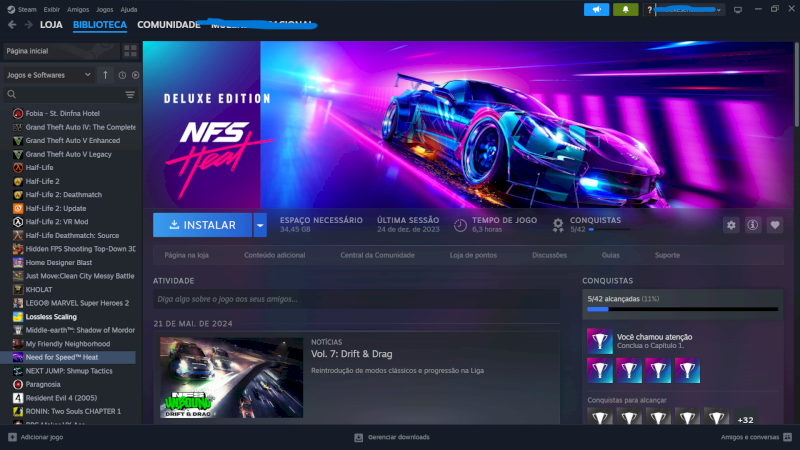The image size is (800, 450).
Task: Open the advanced filters icon
Action: [x=130, y=94]
